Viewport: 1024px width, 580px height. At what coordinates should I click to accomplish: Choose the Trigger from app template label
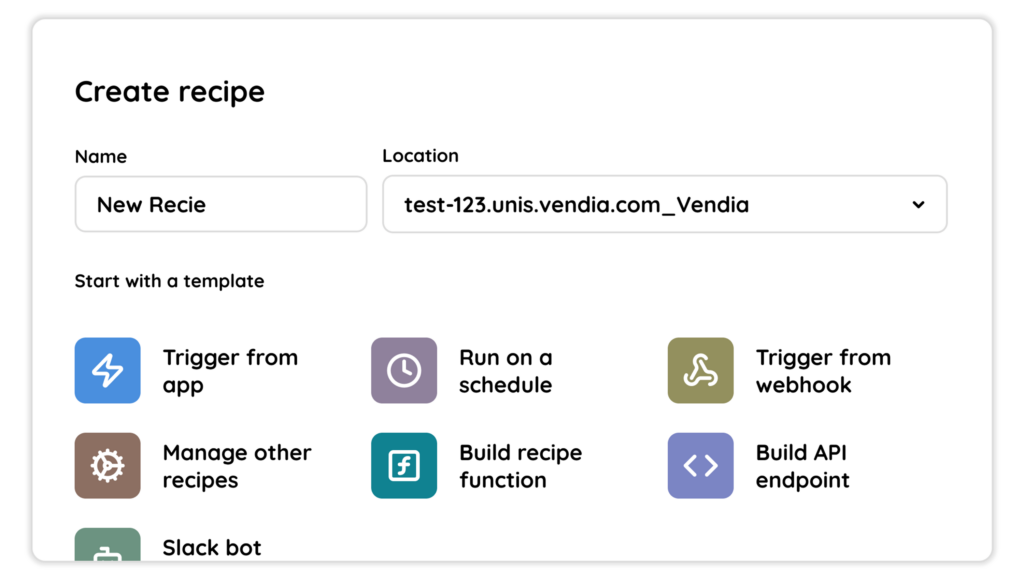(230, 371)
